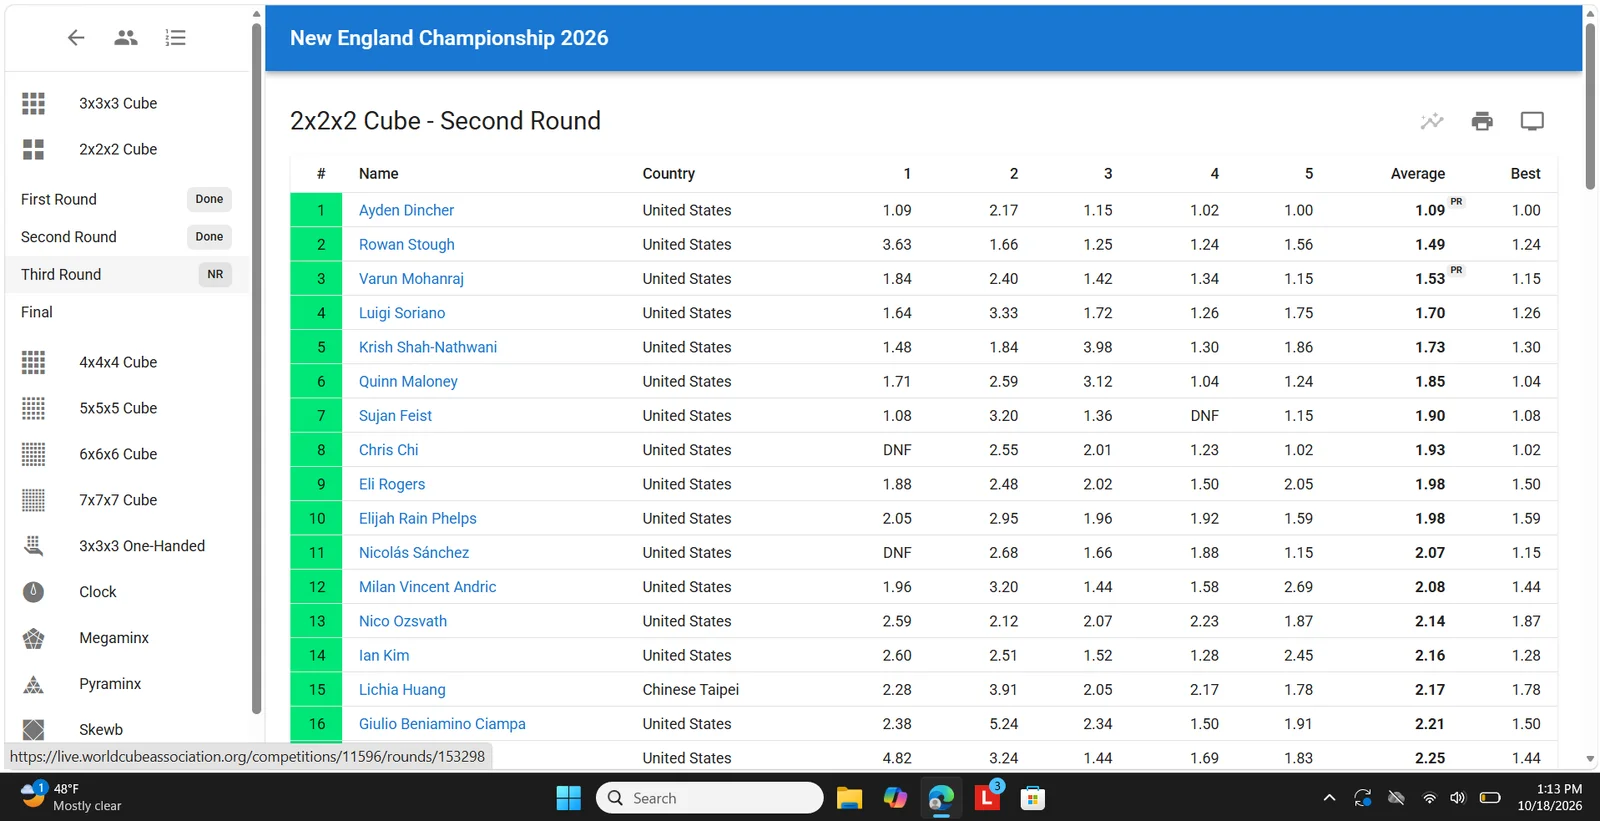Open Rowan Stough's competitor page
1600x821 pixels.
406,244
